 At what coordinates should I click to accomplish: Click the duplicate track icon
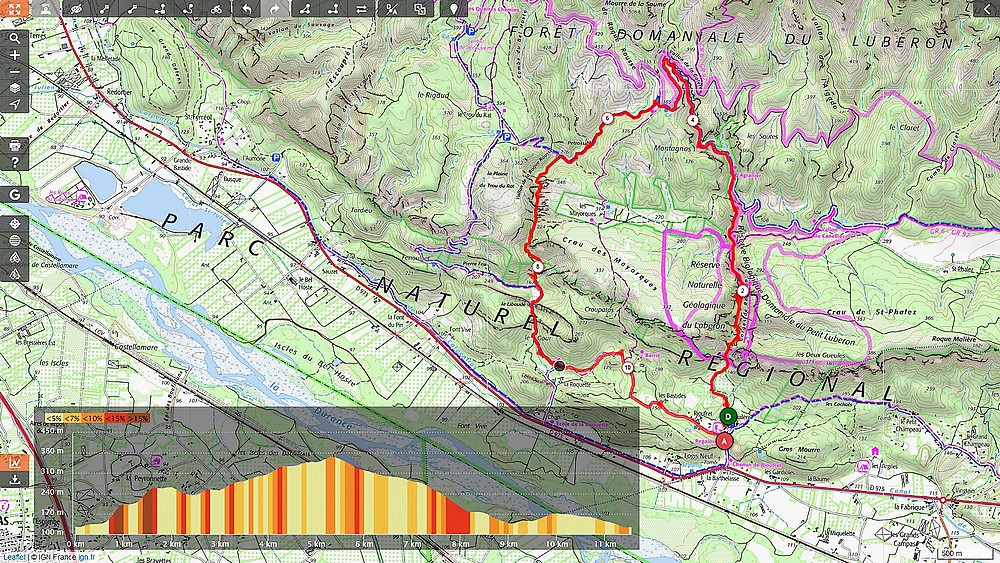click(x=420, y=8)
